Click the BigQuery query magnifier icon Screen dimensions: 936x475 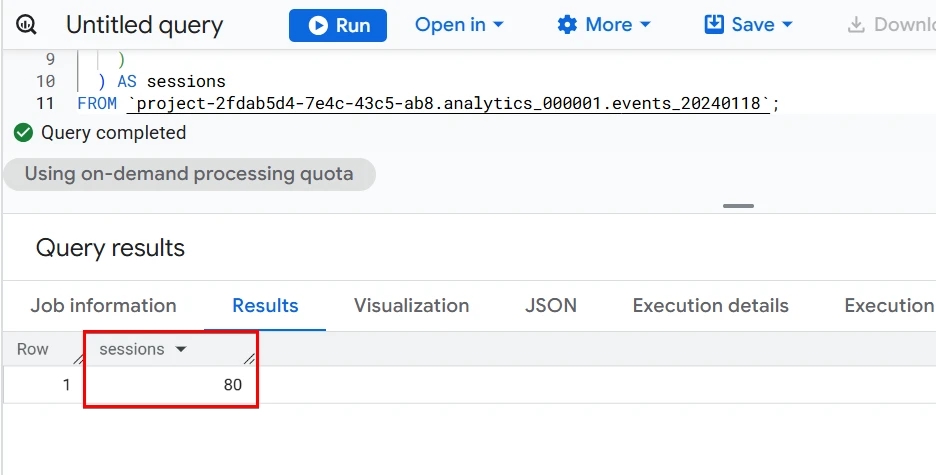26,25
